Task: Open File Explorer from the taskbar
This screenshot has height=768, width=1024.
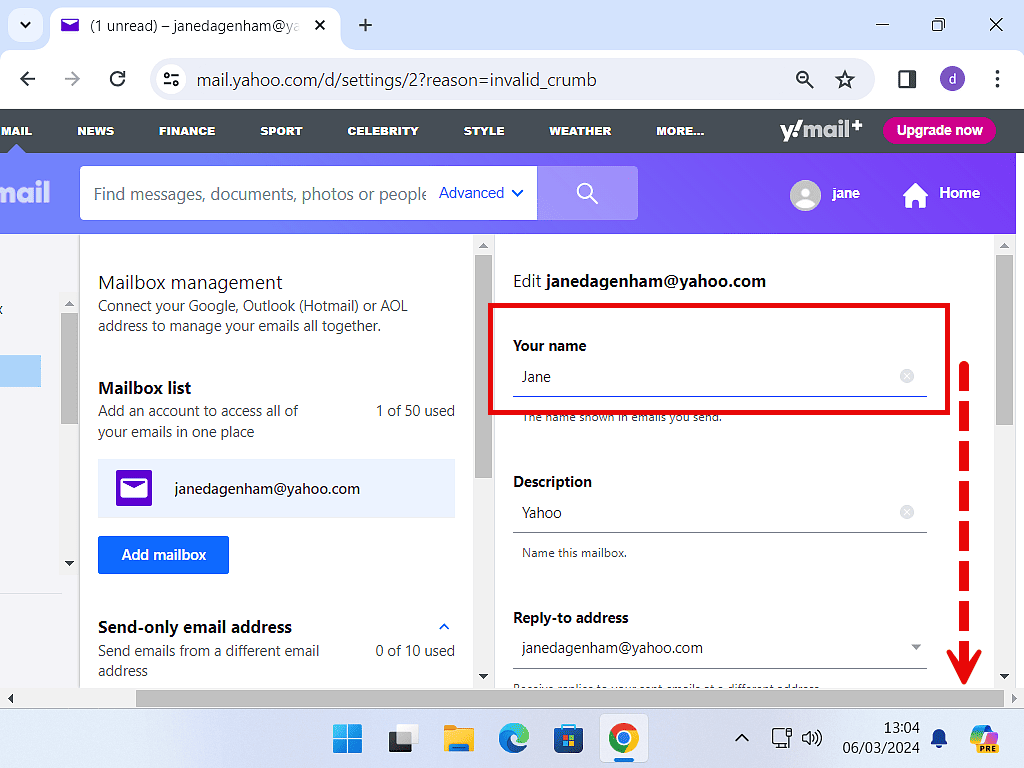Action: 458,739
